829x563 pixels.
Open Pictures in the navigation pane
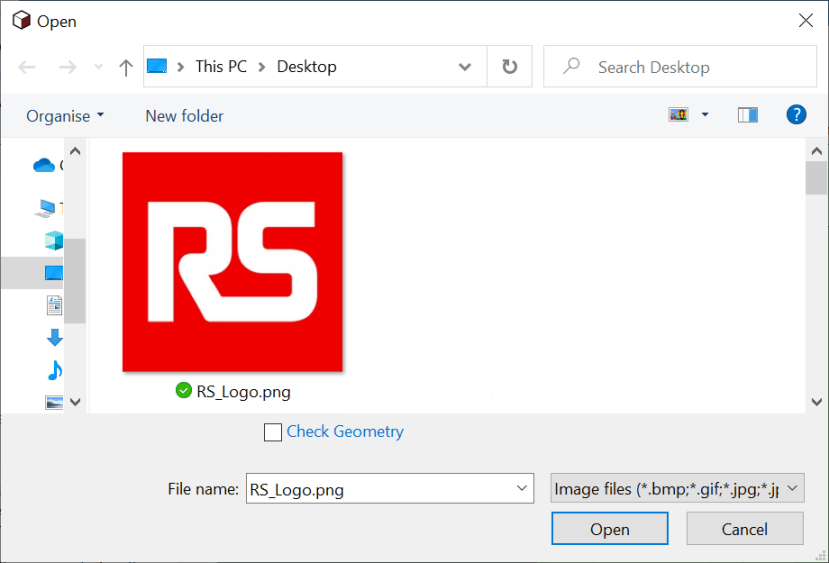coord(54,402)
